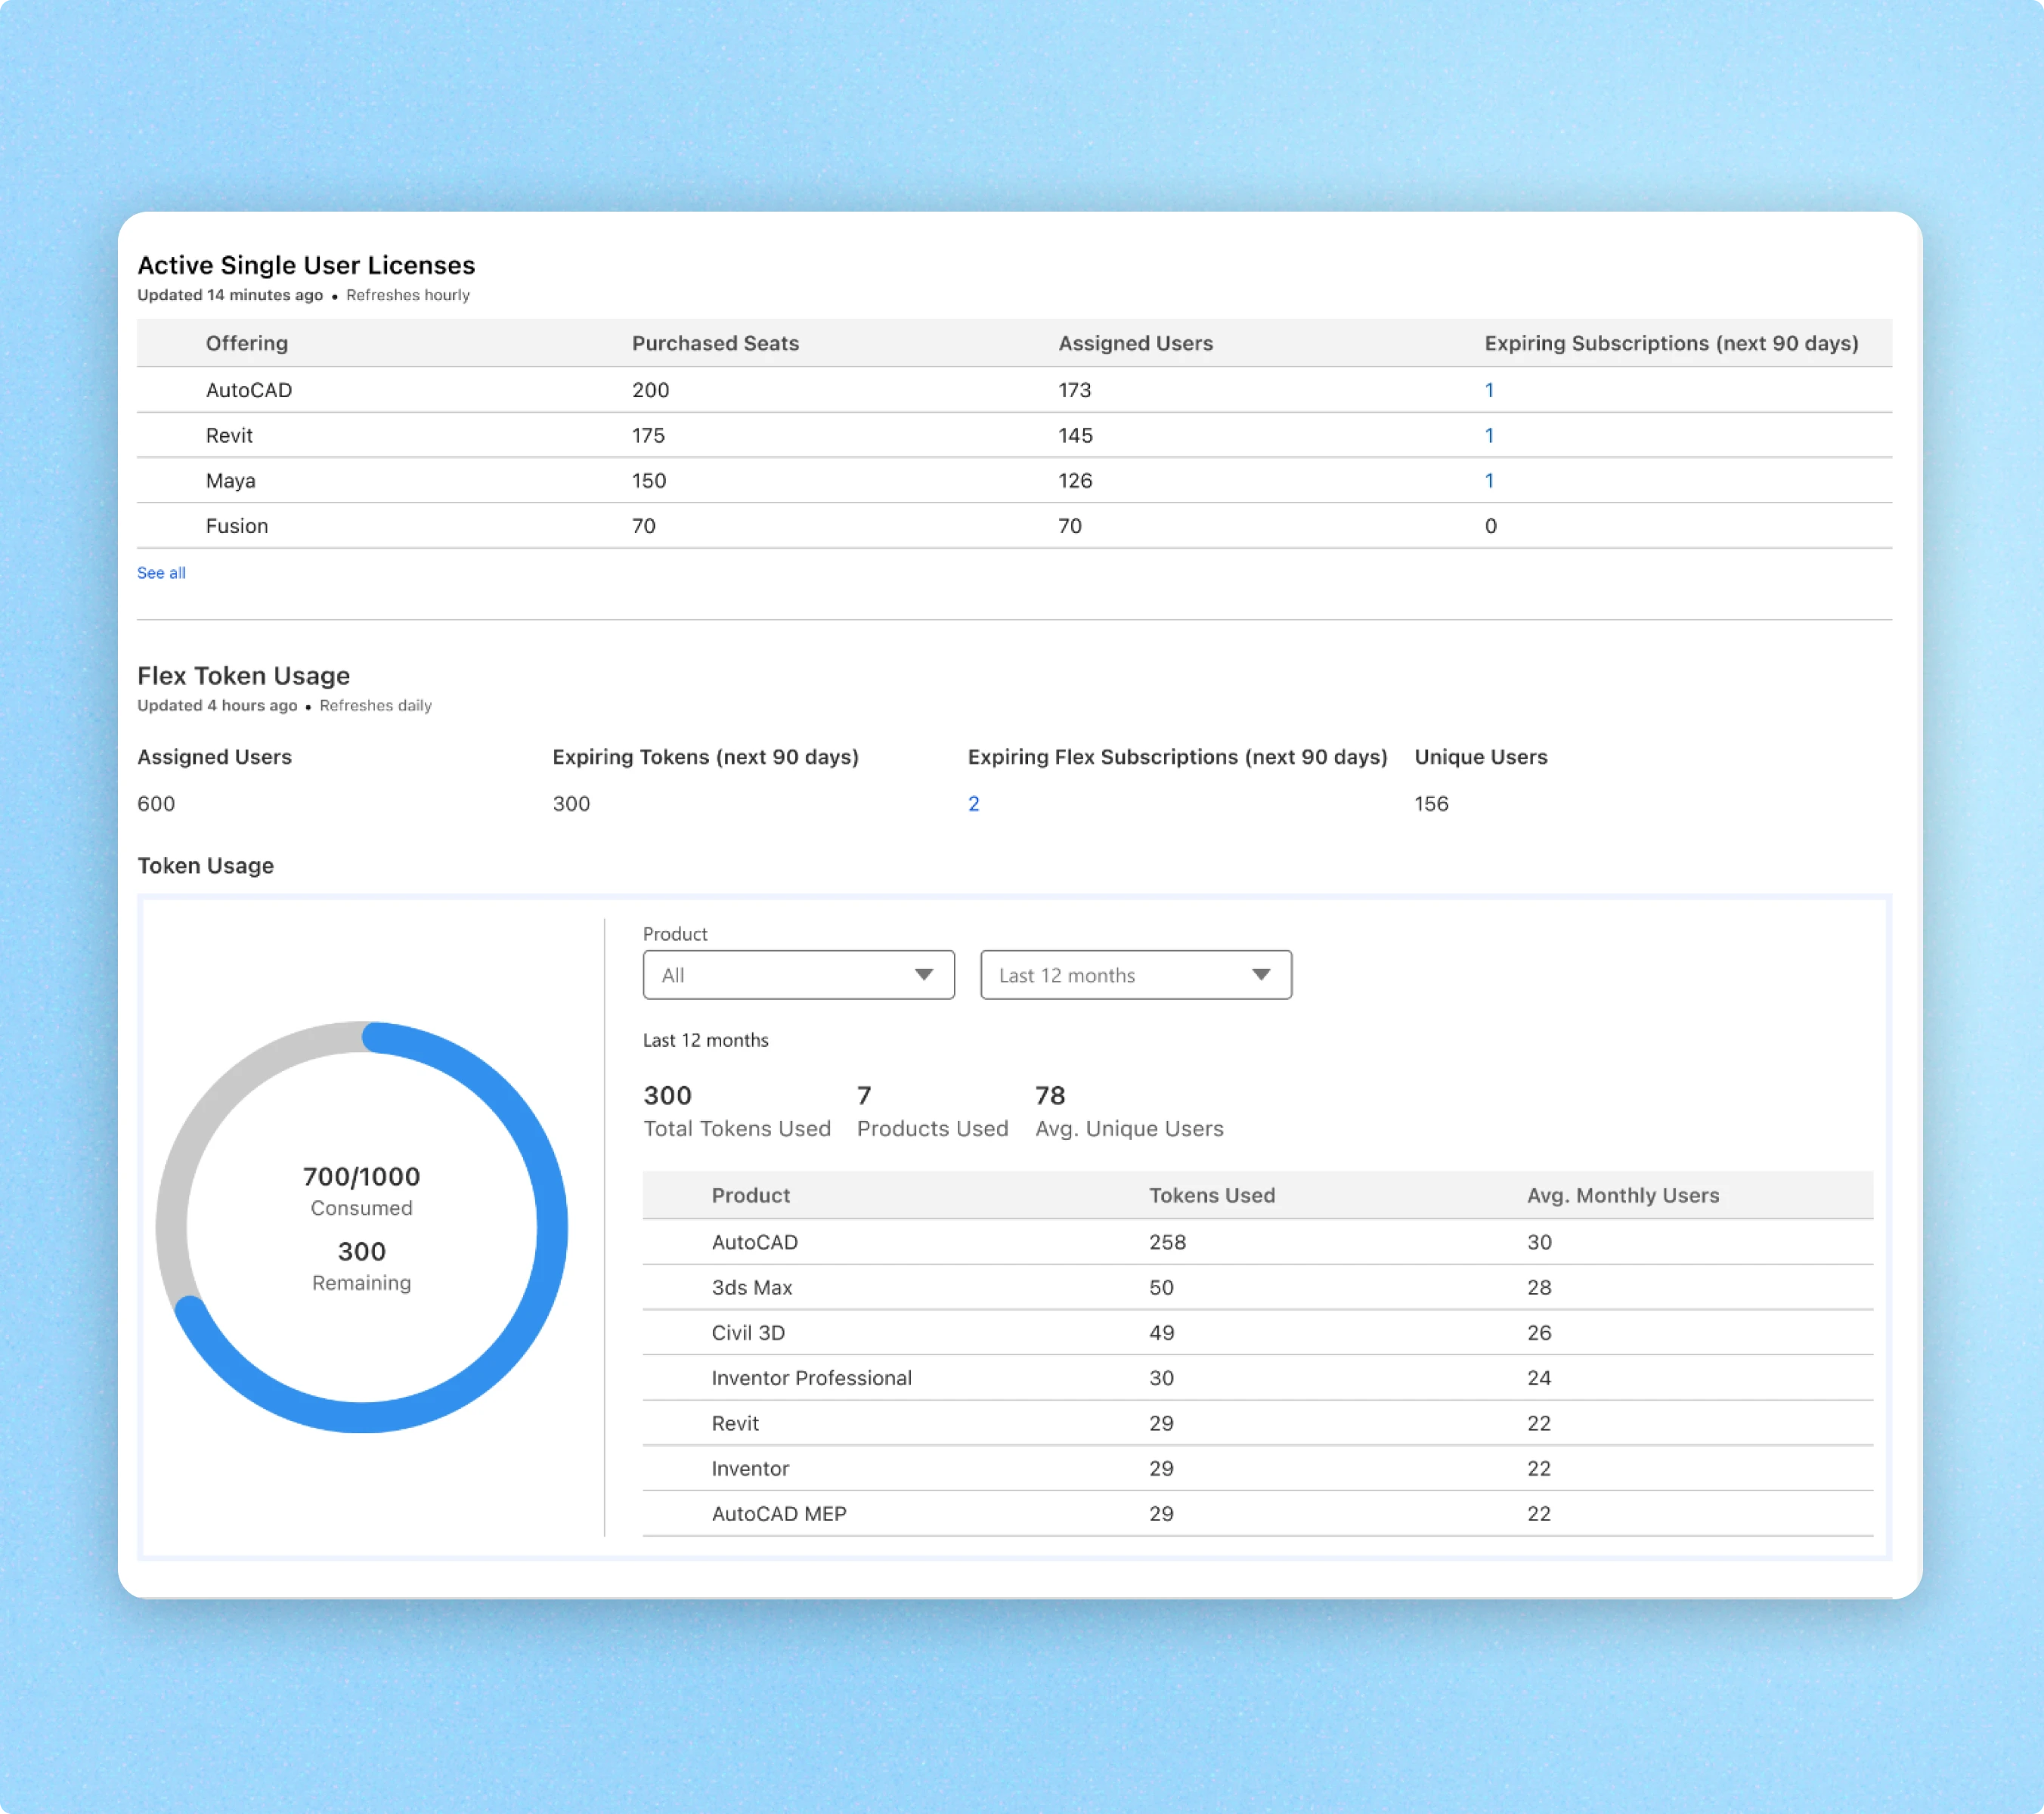Click the Total Tokens Used stat
This screenshot has height=1814, width=2044.
pos(737,1111)
